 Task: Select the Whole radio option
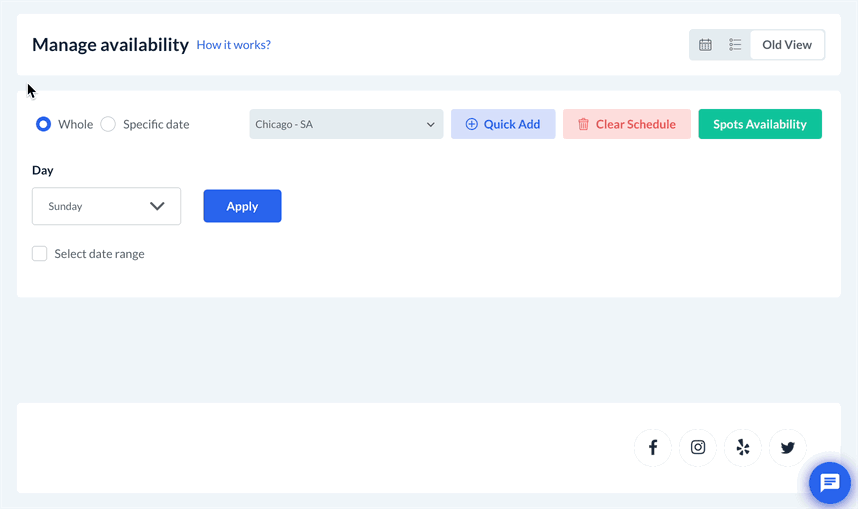click(44, 124)
